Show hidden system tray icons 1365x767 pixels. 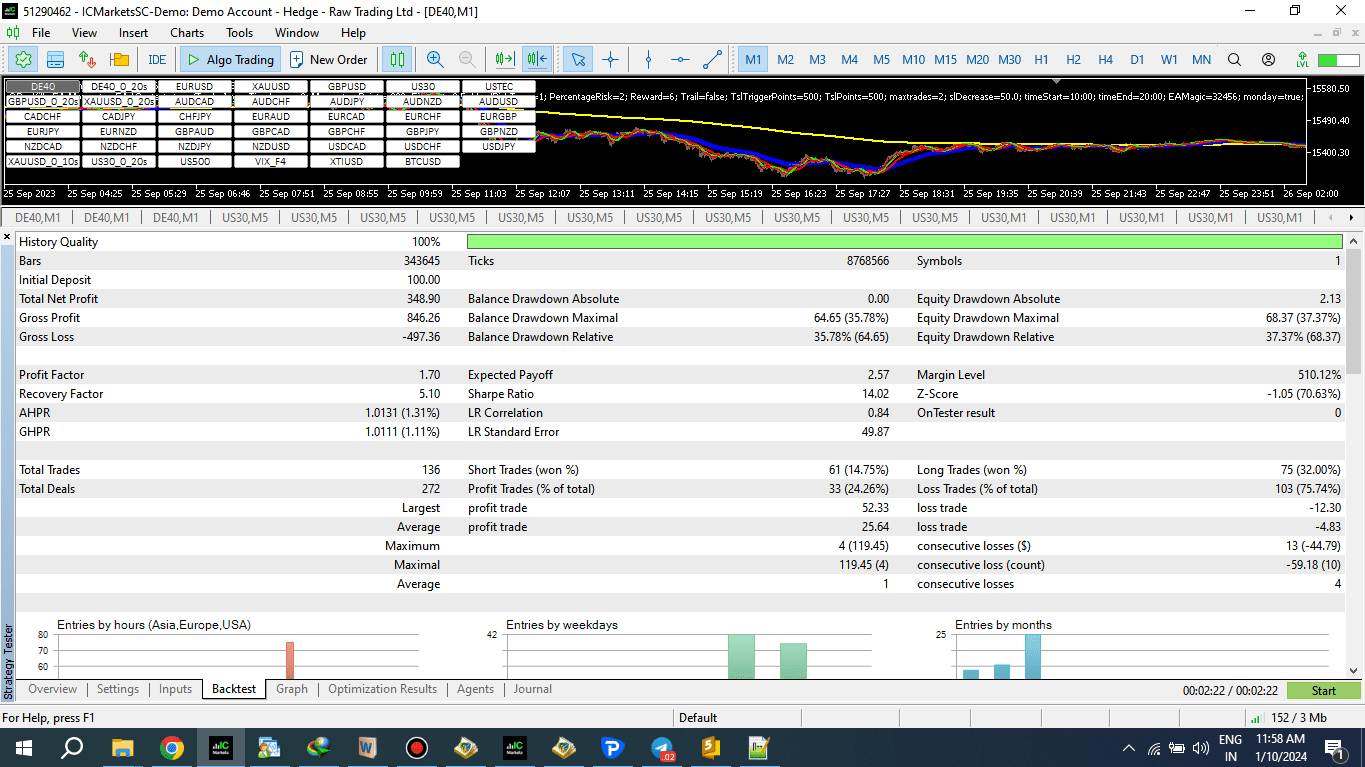(1129, 748)
